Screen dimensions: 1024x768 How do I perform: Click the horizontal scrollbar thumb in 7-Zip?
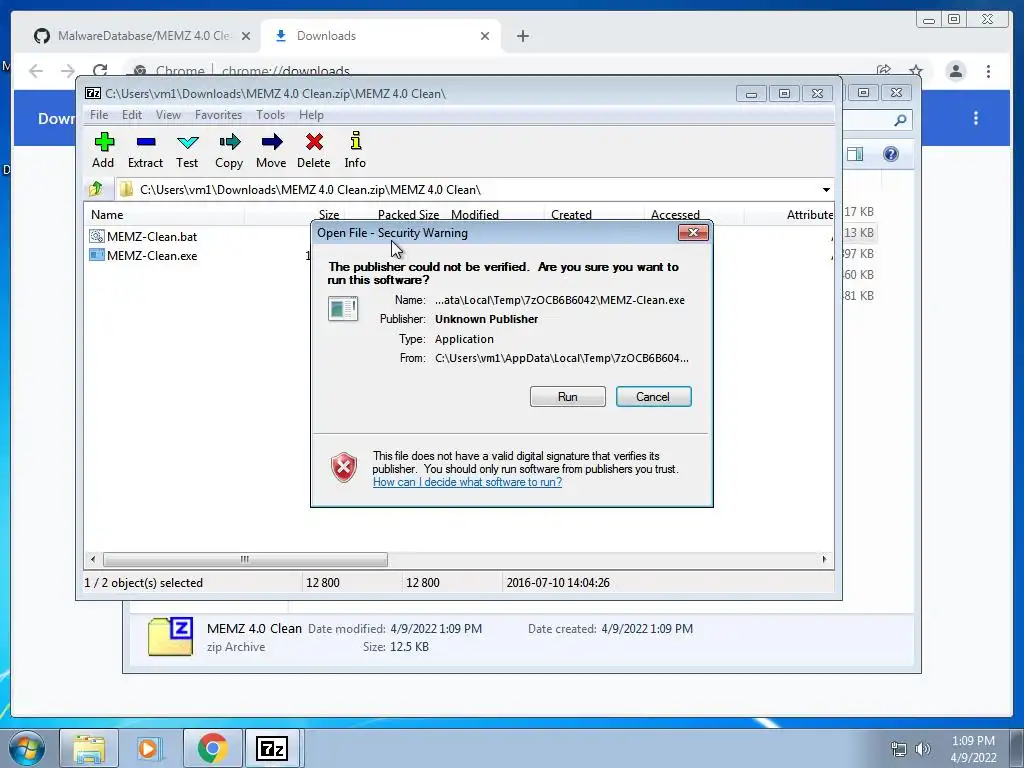[x=245, y=559]
